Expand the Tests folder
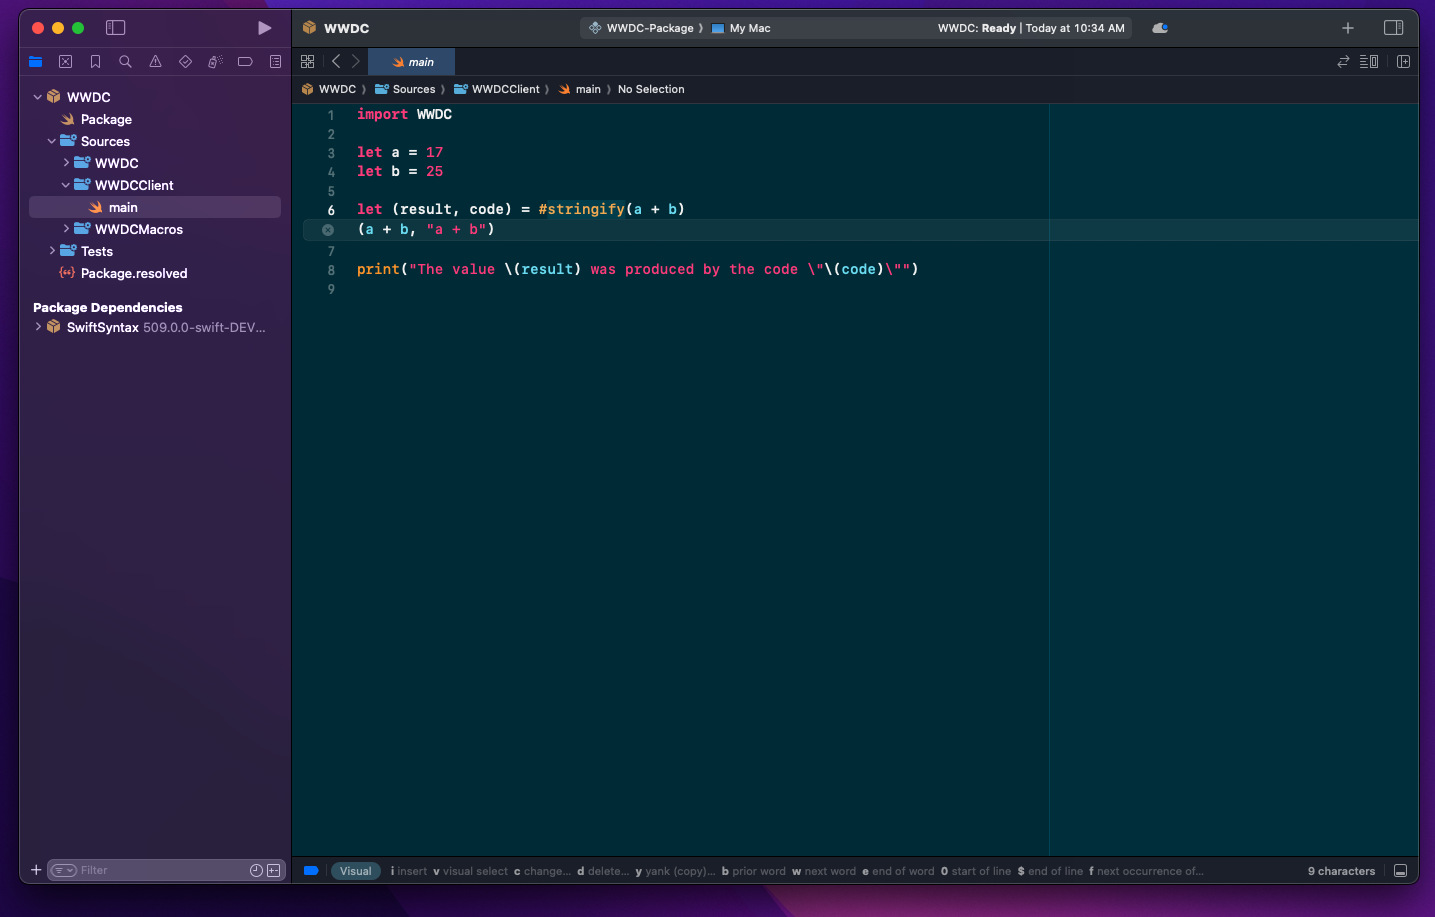The width and height of the screenshot is (1435, 917). point(52,251)
